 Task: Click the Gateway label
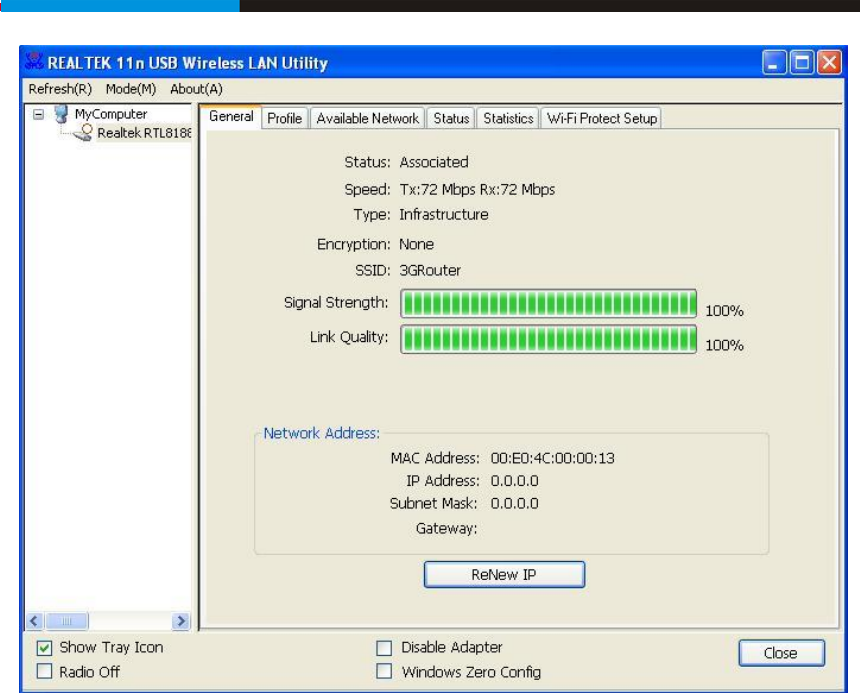click(x=446, y=529)
